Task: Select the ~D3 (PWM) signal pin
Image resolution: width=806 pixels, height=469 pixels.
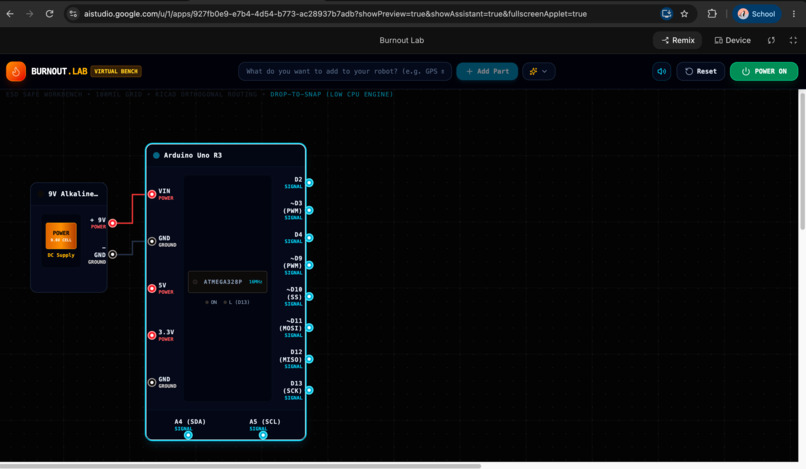Action: pyautogui.click(x=309, y=210)
